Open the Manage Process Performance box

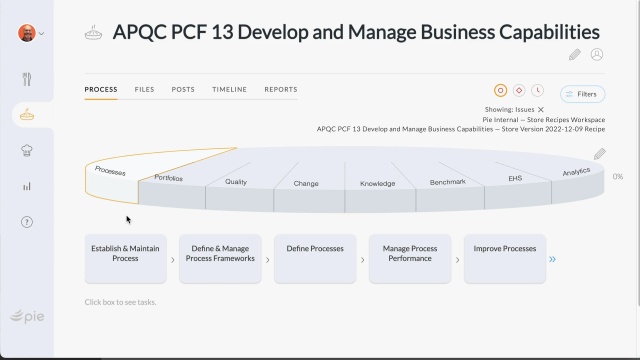410,258
